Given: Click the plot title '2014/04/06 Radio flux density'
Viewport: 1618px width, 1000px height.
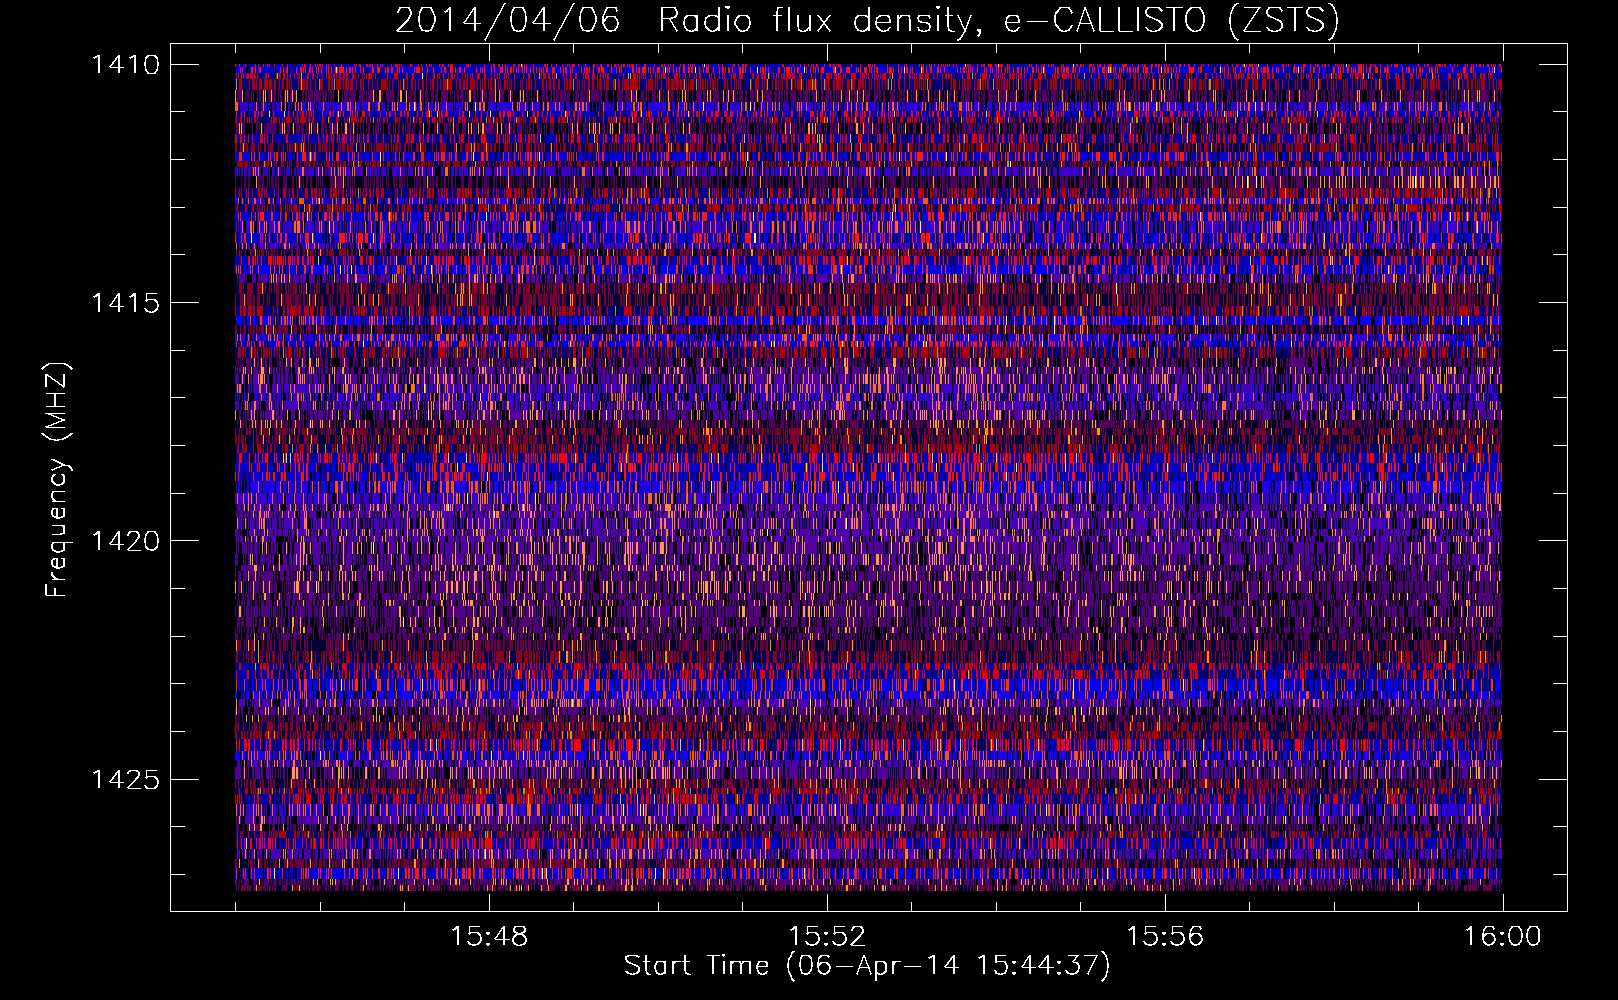Looking at the screenshot, I should [867, 21].
